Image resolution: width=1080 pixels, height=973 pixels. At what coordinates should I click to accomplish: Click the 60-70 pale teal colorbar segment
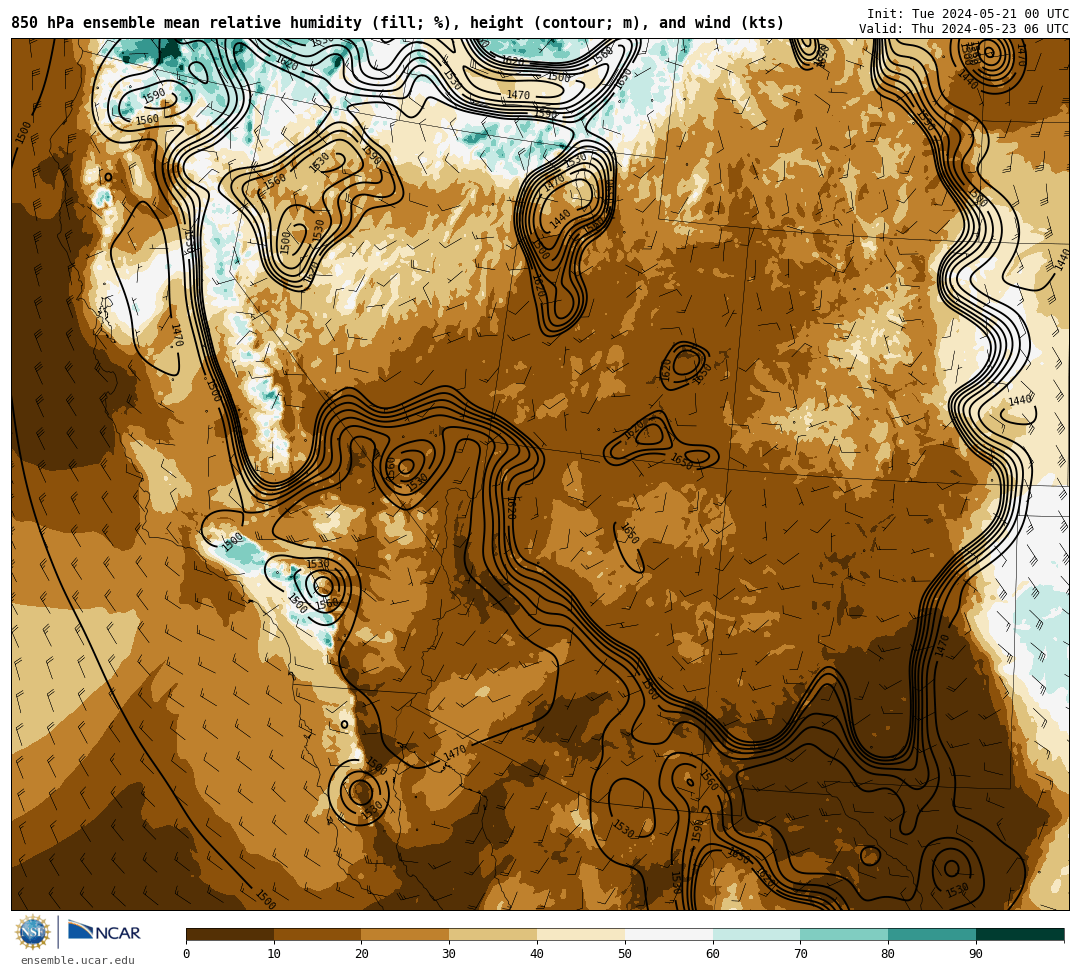(x=756, y=934)
